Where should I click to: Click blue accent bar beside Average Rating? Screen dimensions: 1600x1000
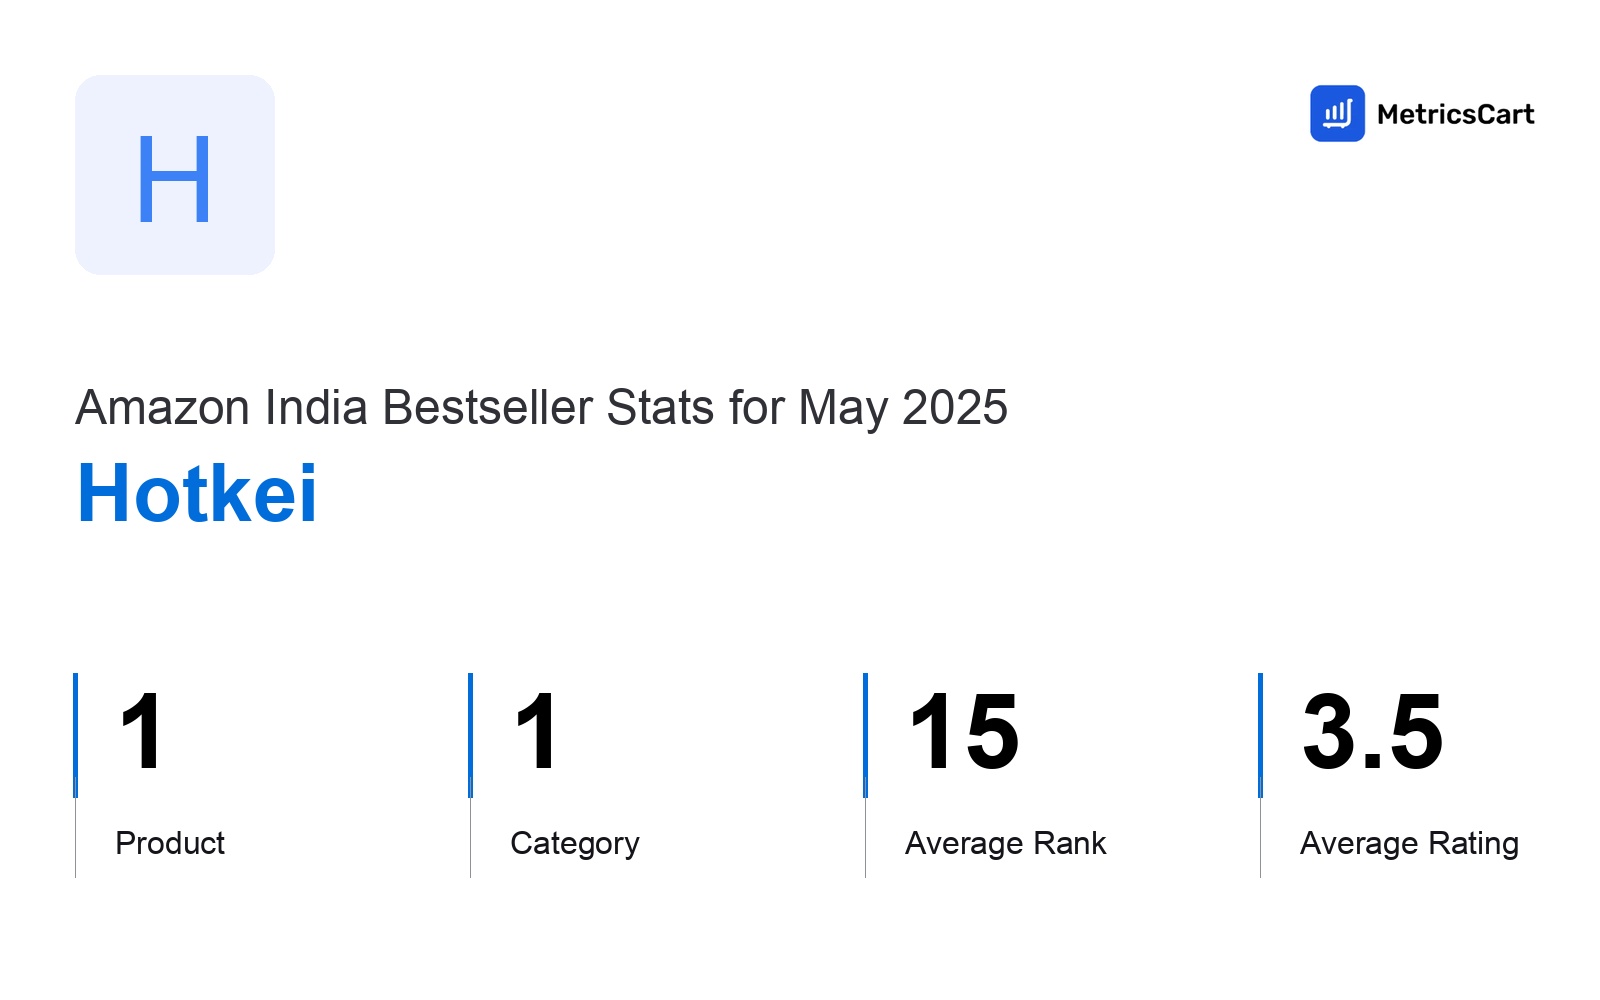point(1260,735)
